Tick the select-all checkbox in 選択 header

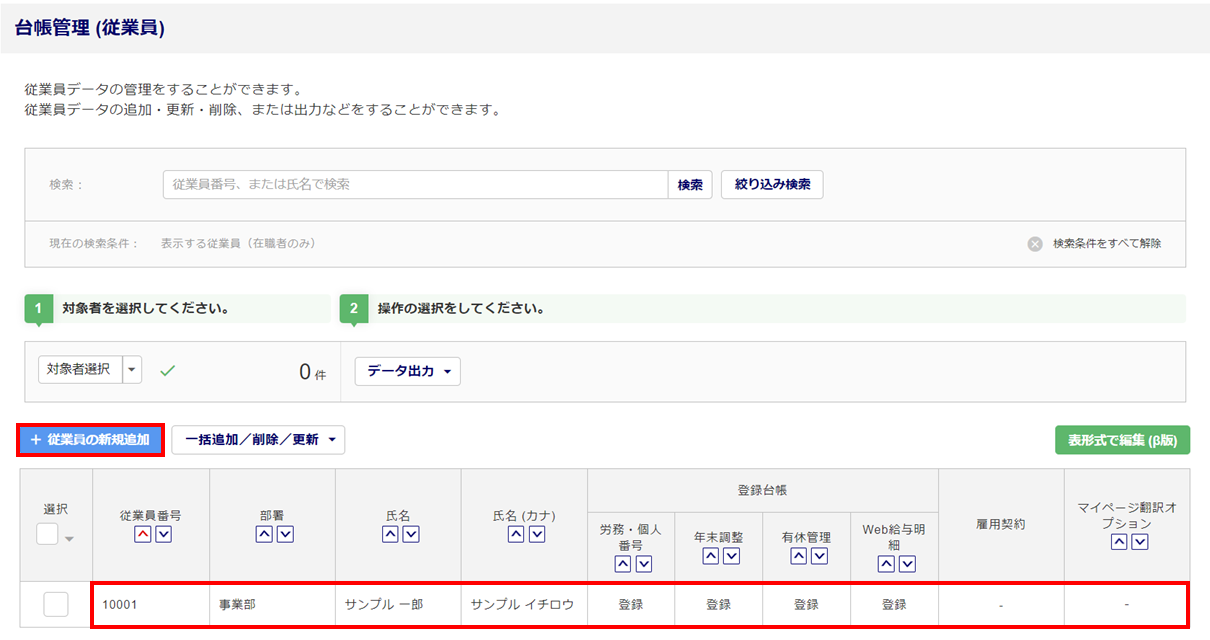pyautogui.click(x=47, y=534)
